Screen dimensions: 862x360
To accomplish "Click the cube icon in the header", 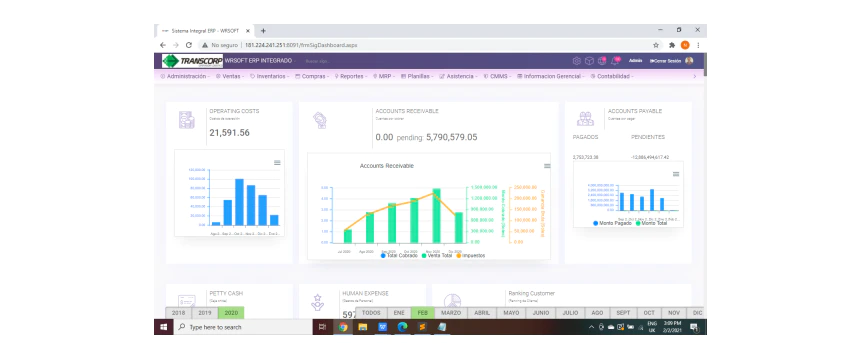I will (589, 61).
